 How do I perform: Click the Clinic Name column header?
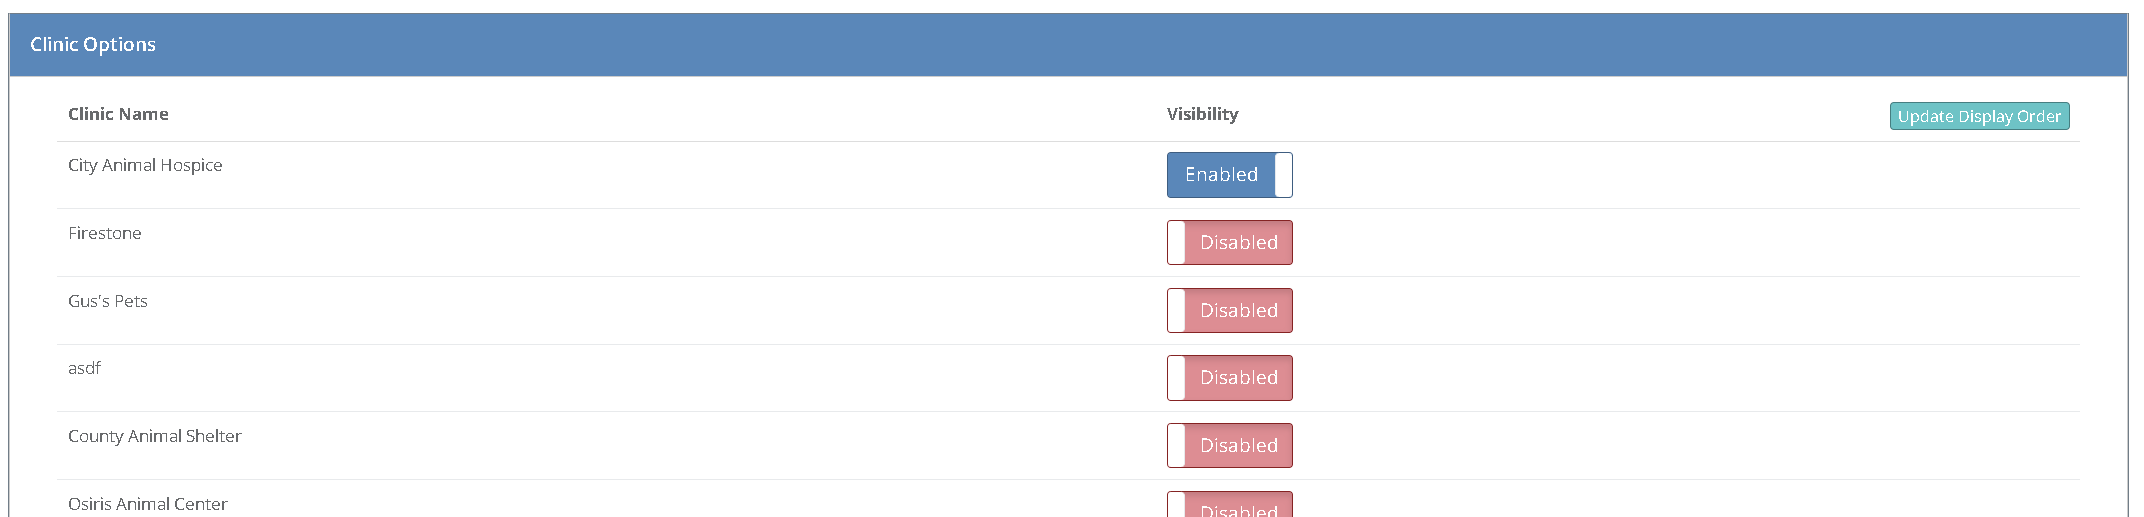118,114
